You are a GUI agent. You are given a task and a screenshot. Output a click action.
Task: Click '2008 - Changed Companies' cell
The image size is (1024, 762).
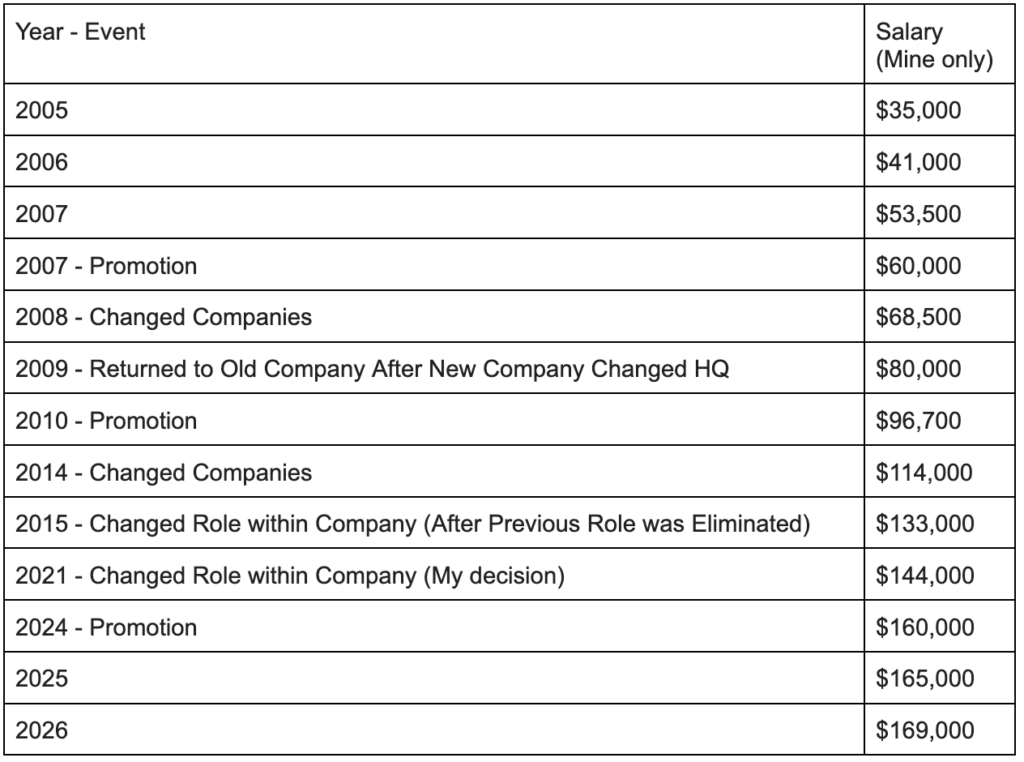click(434, 316)
